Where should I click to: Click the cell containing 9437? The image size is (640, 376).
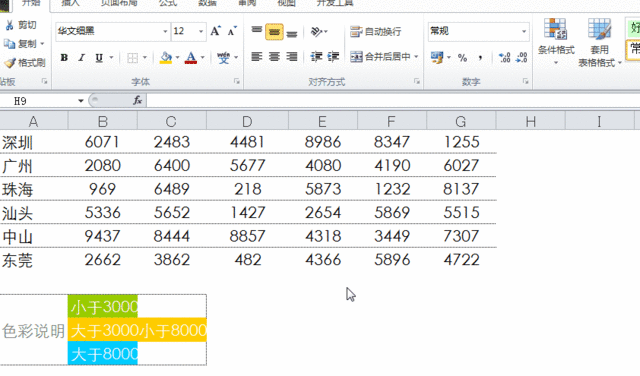click(x=102, y=236)
